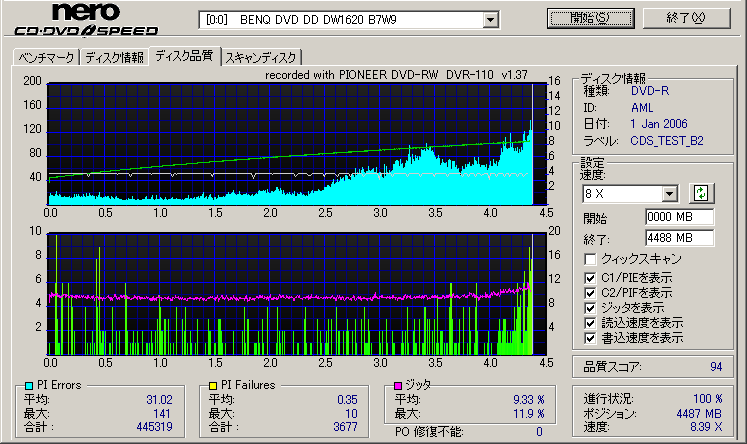The image size is (747, 444).
Task: Click the PO 修復不能 value 0
Action: coord(539,432)
